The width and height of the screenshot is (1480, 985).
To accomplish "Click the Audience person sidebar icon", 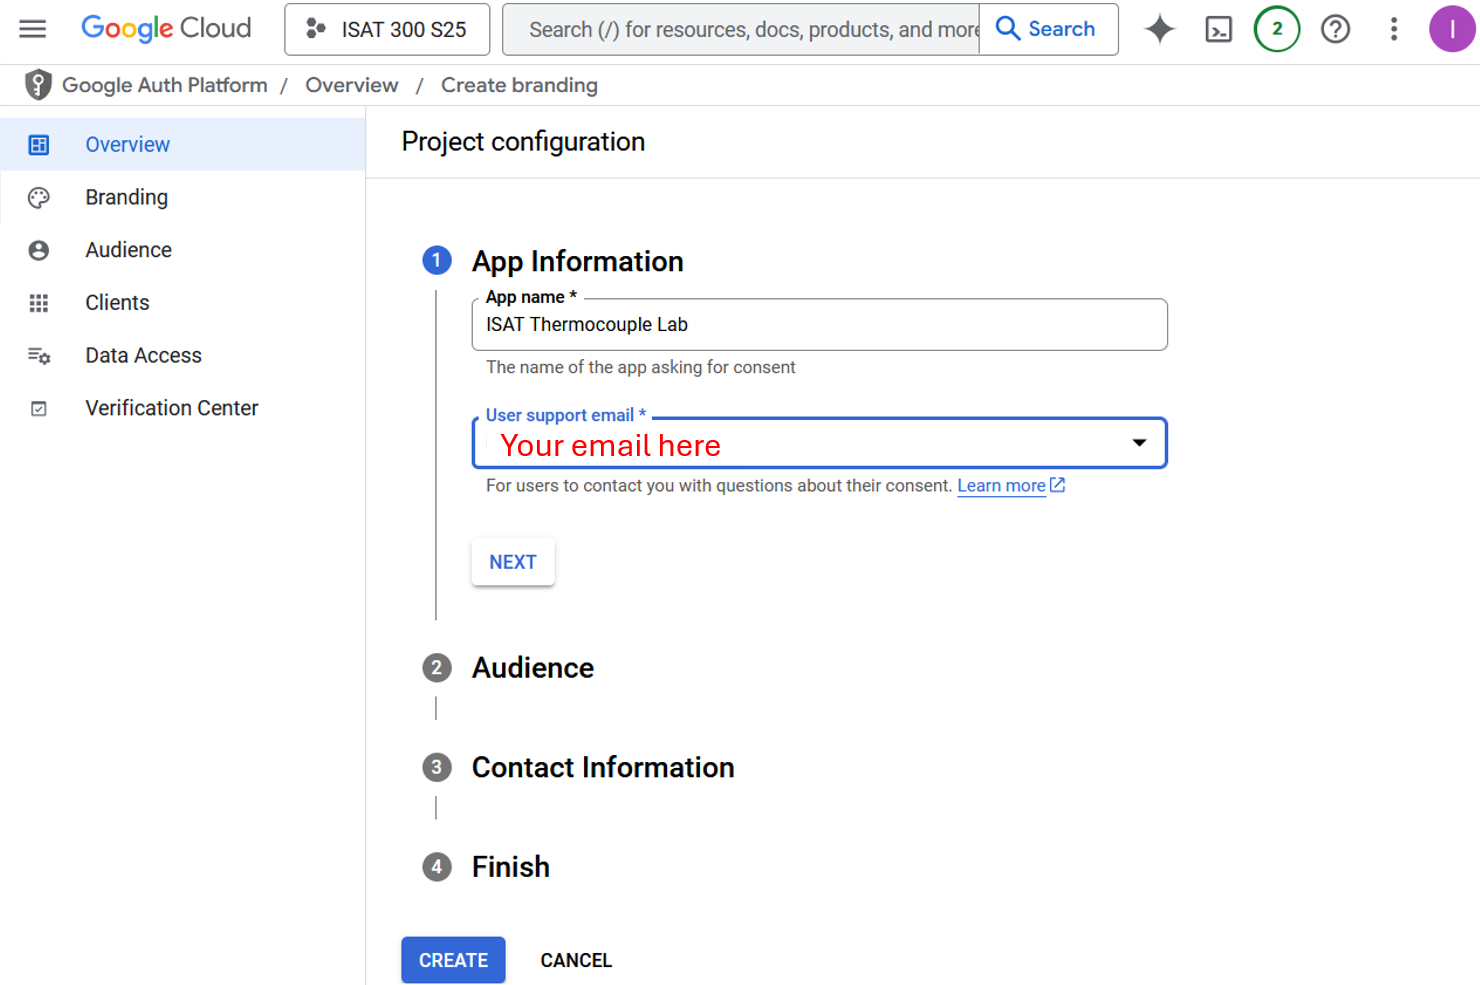I will pos(39,251).
